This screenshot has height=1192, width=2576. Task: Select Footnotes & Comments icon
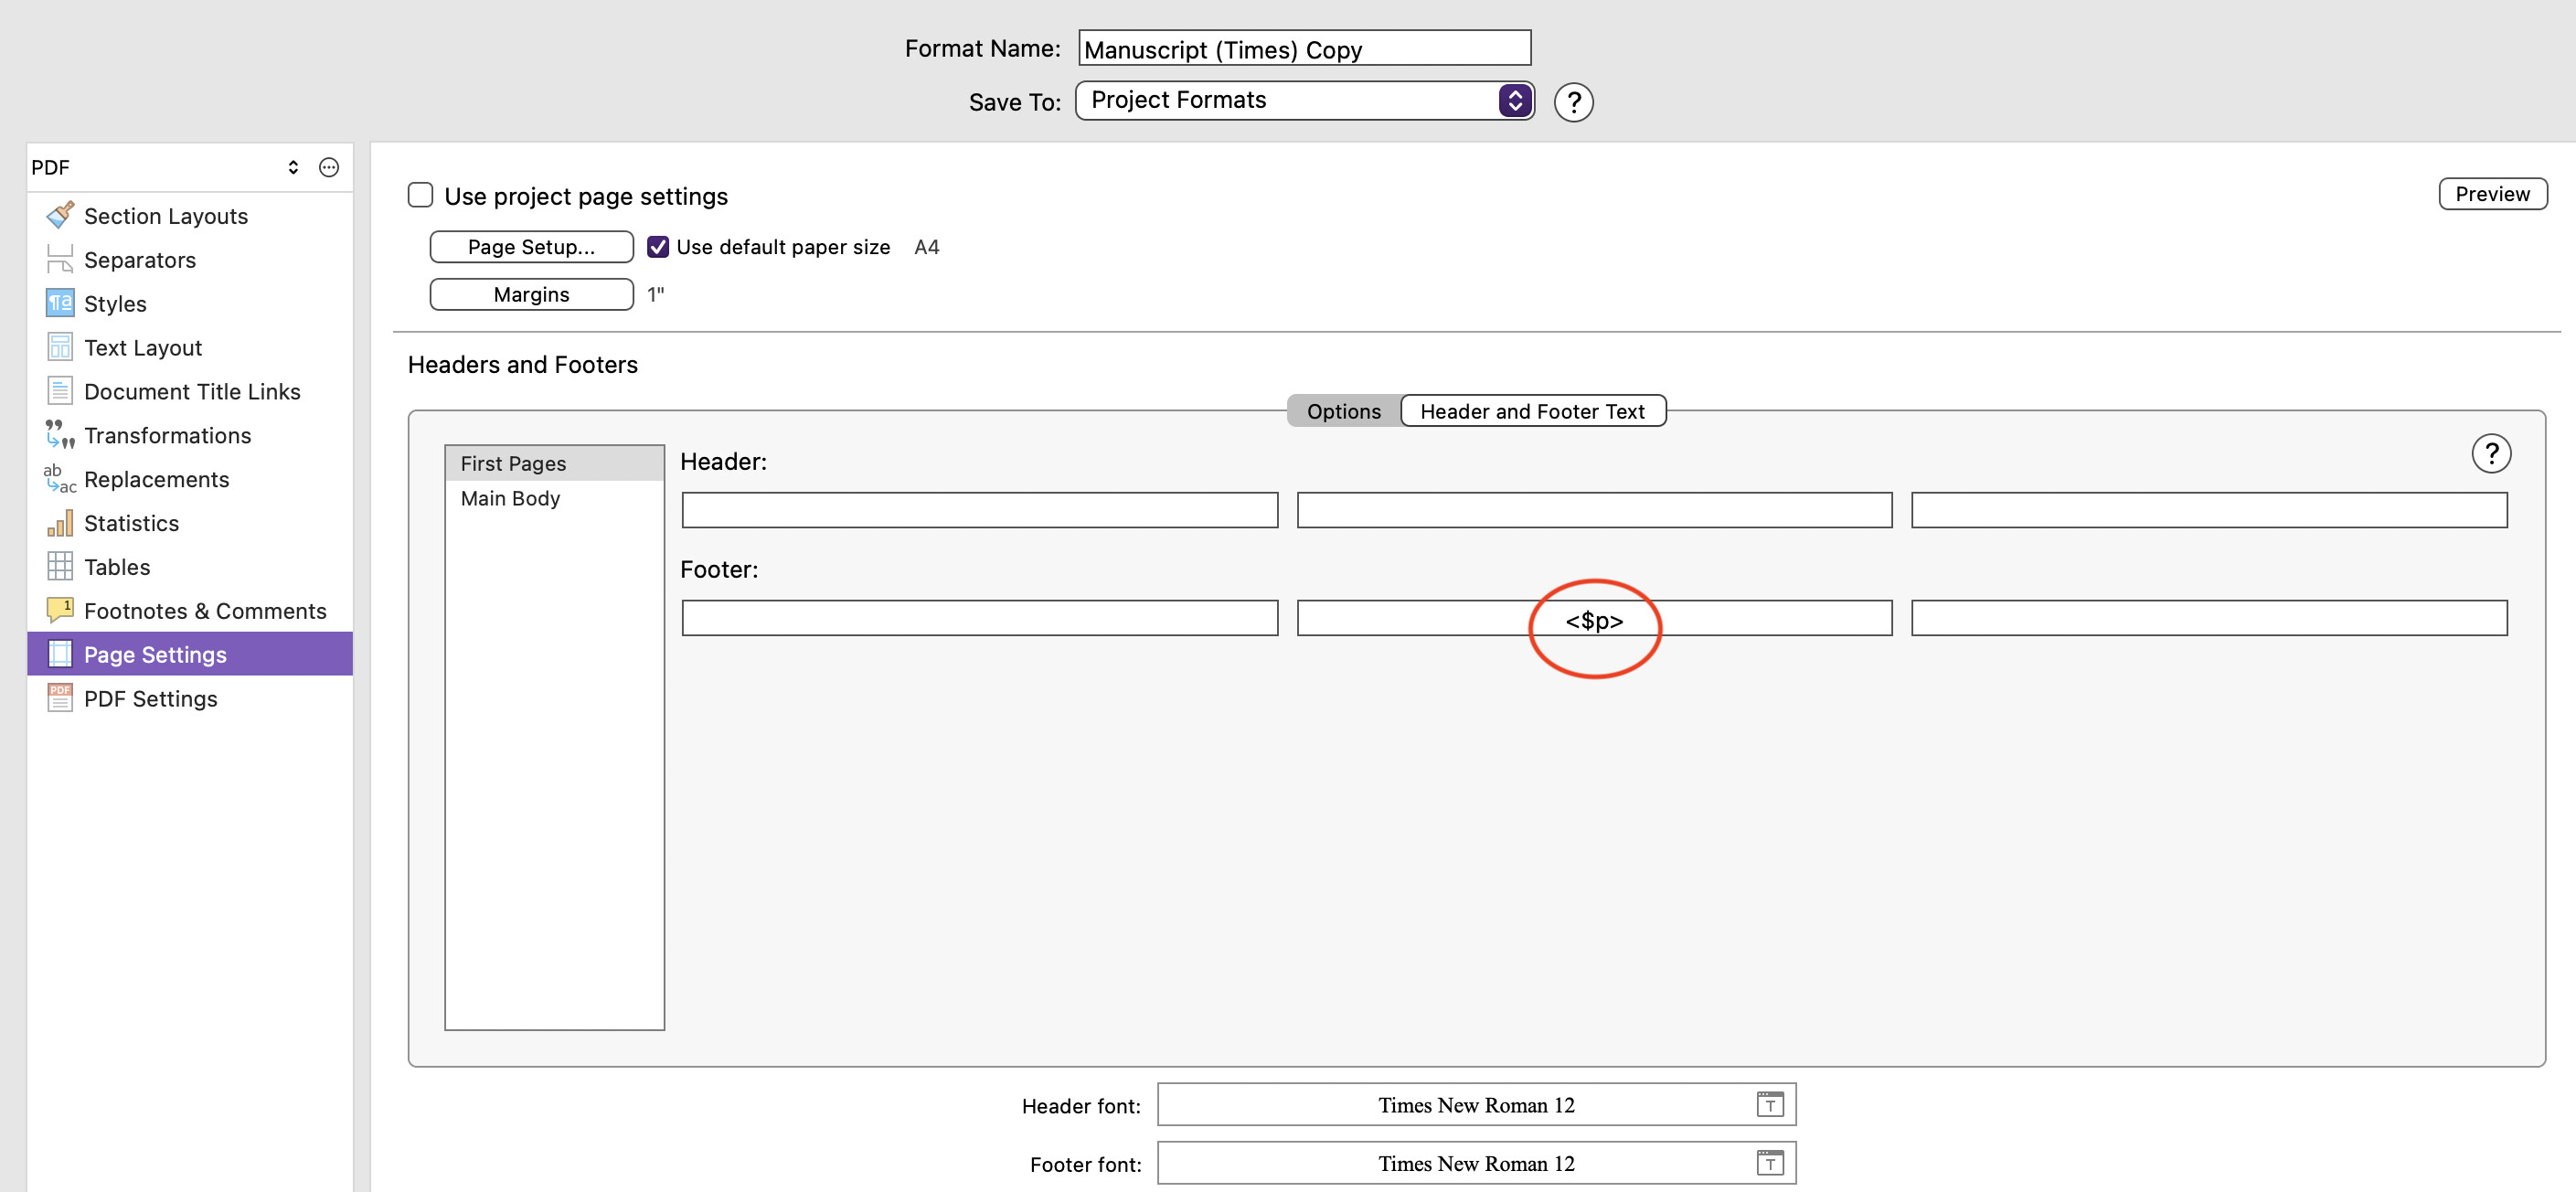pyautogui.click(x=60, y=610)
